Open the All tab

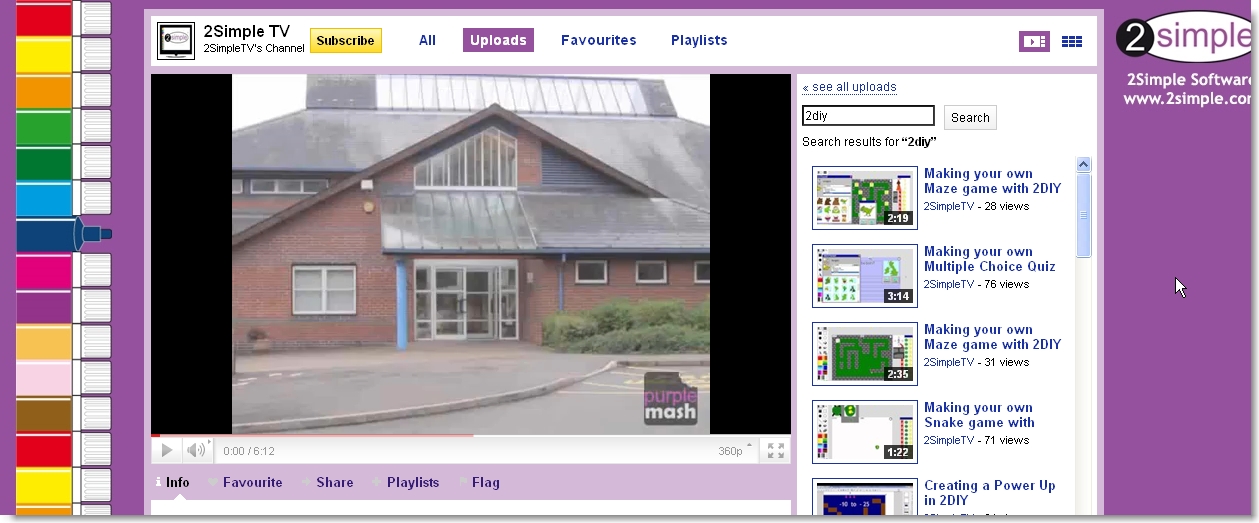click(x=428, y=41)
